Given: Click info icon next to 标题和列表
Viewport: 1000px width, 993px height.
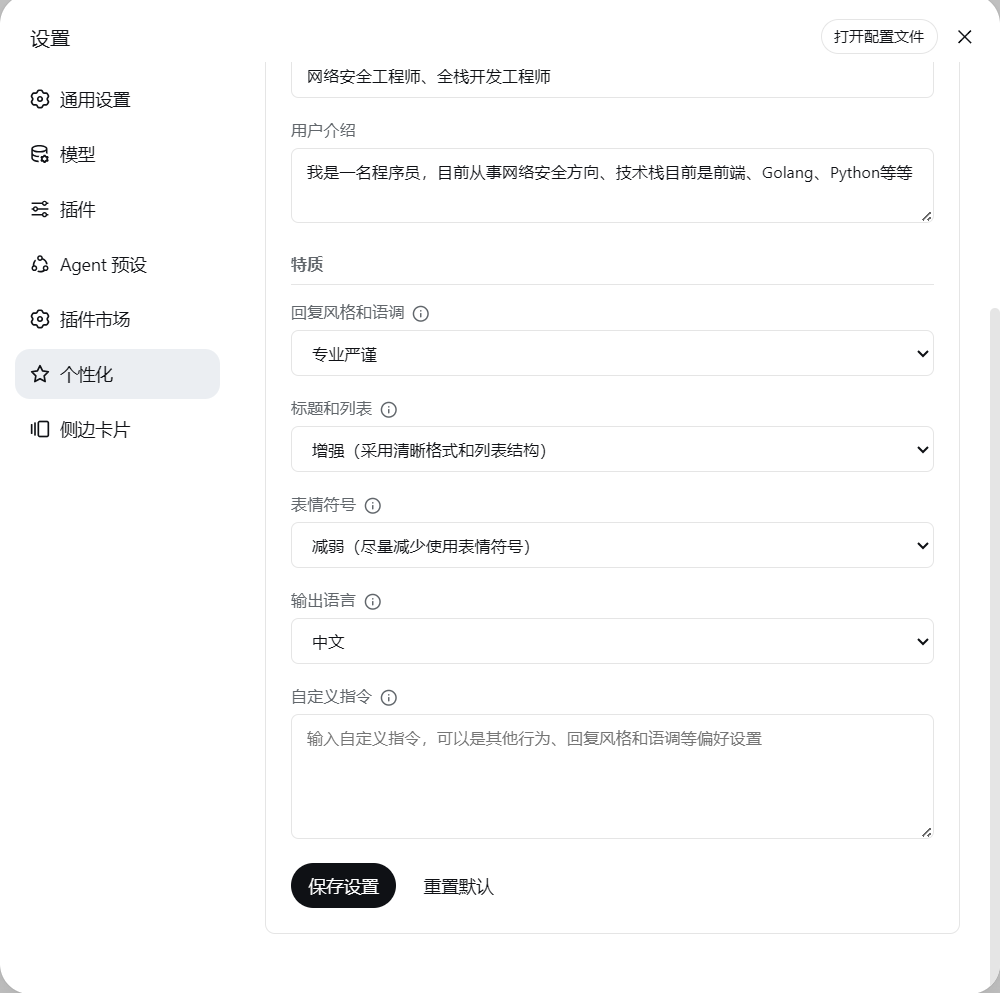Looking at the screenshot, I should coord(388,409).
